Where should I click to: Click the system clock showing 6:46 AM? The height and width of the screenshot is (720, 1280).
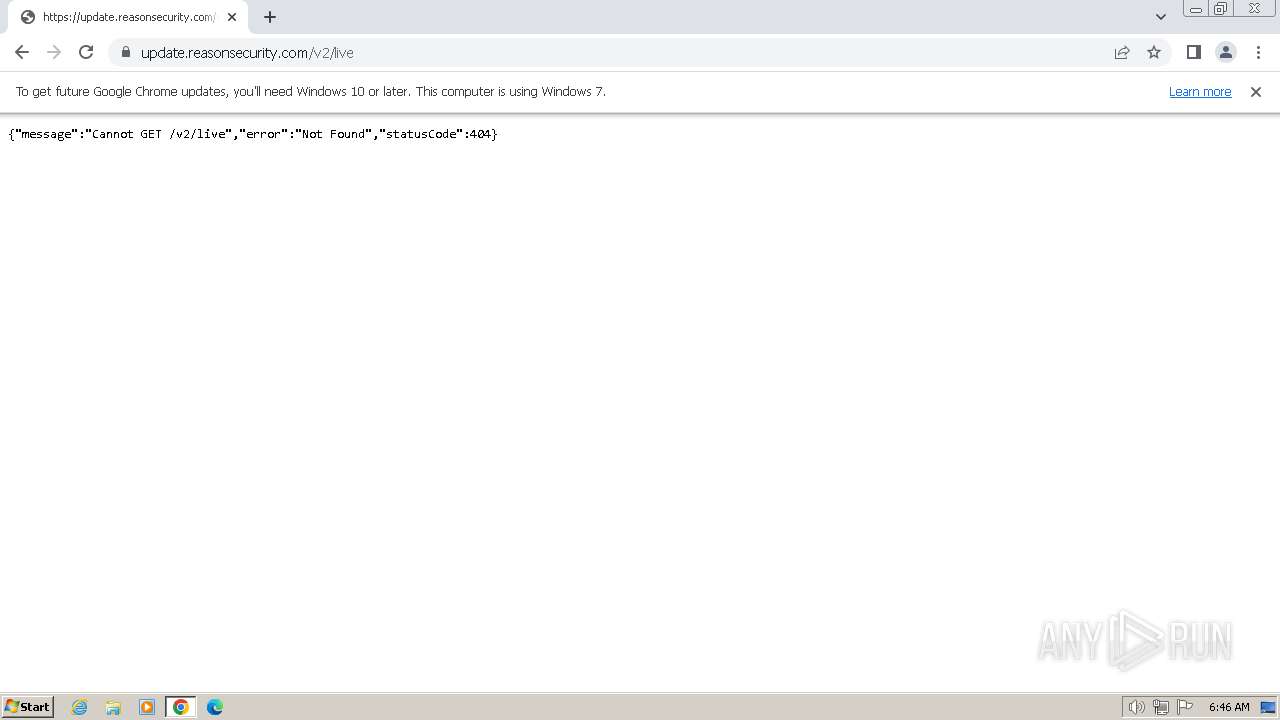click(1229, 707)
